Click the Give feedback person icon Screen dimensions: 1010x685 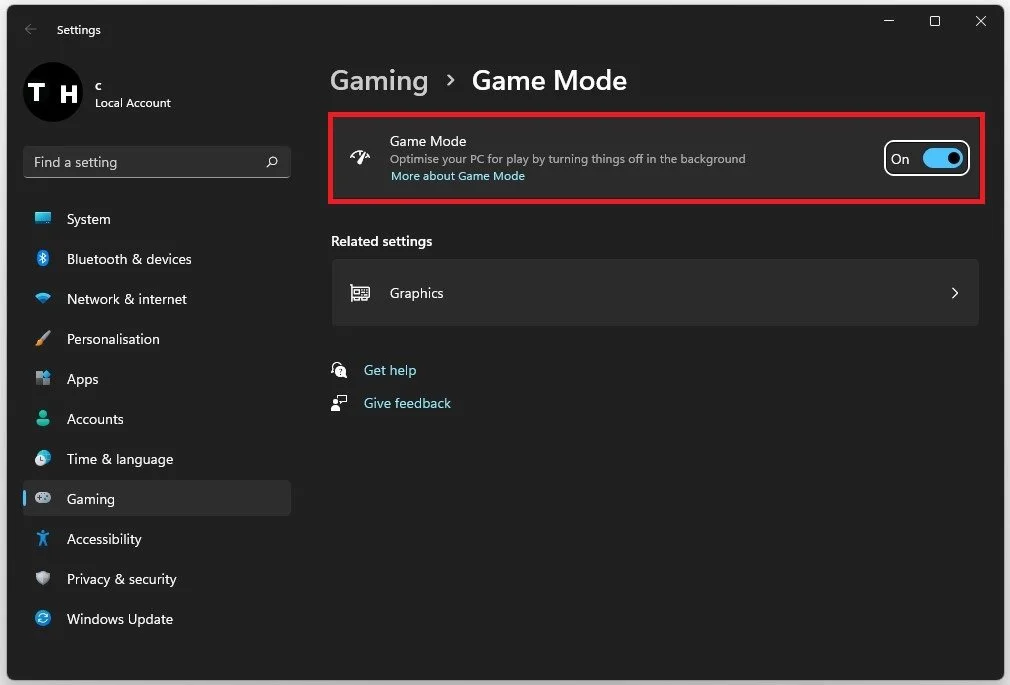[x=339, y=403]
